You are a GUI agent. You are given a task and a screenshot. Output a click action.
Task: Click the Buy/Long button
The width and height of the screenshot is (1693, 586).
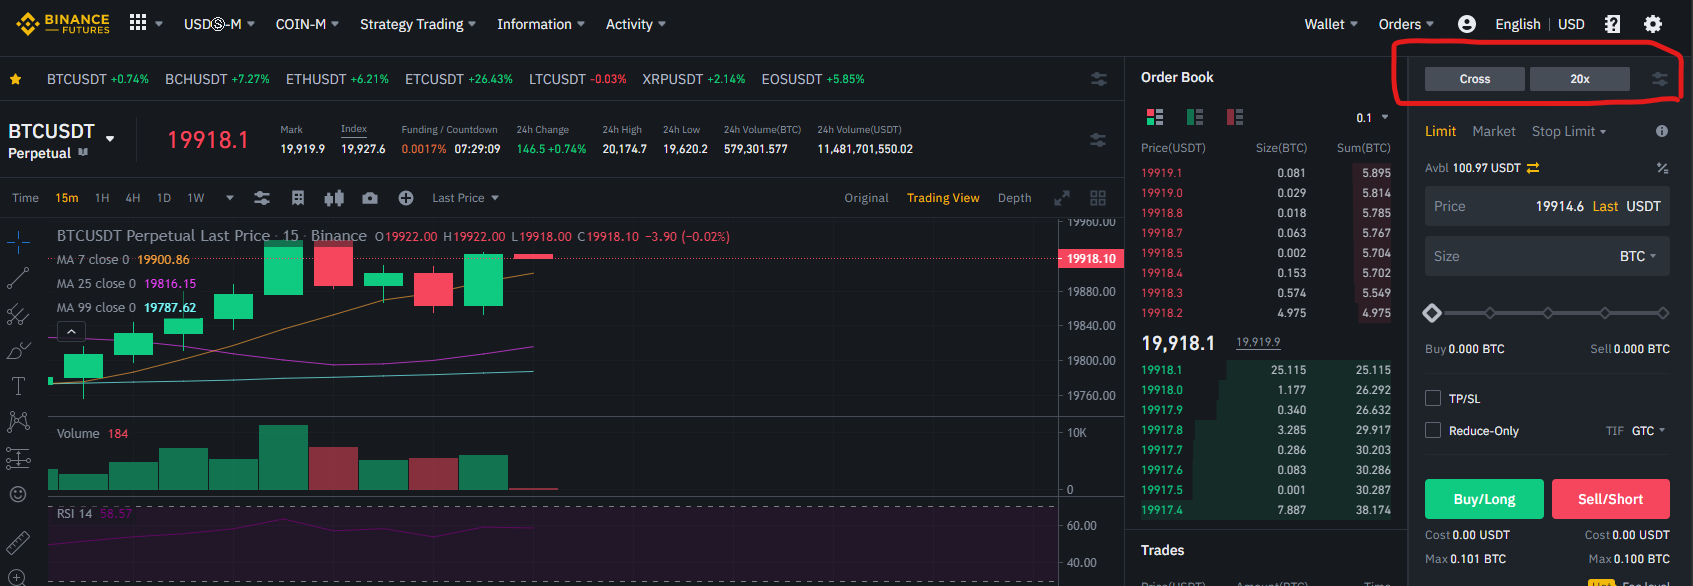coord(1484,499)
